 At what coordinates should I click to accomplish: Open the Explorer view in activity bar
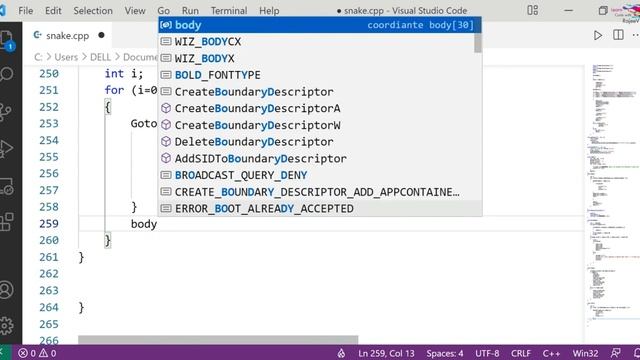click(7, 41)
